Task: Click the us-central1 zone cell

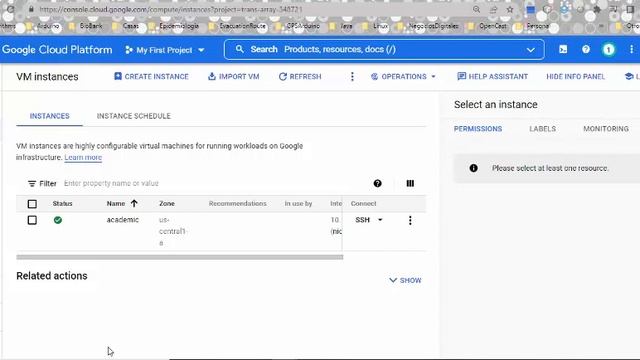Action: coord(172,231)
